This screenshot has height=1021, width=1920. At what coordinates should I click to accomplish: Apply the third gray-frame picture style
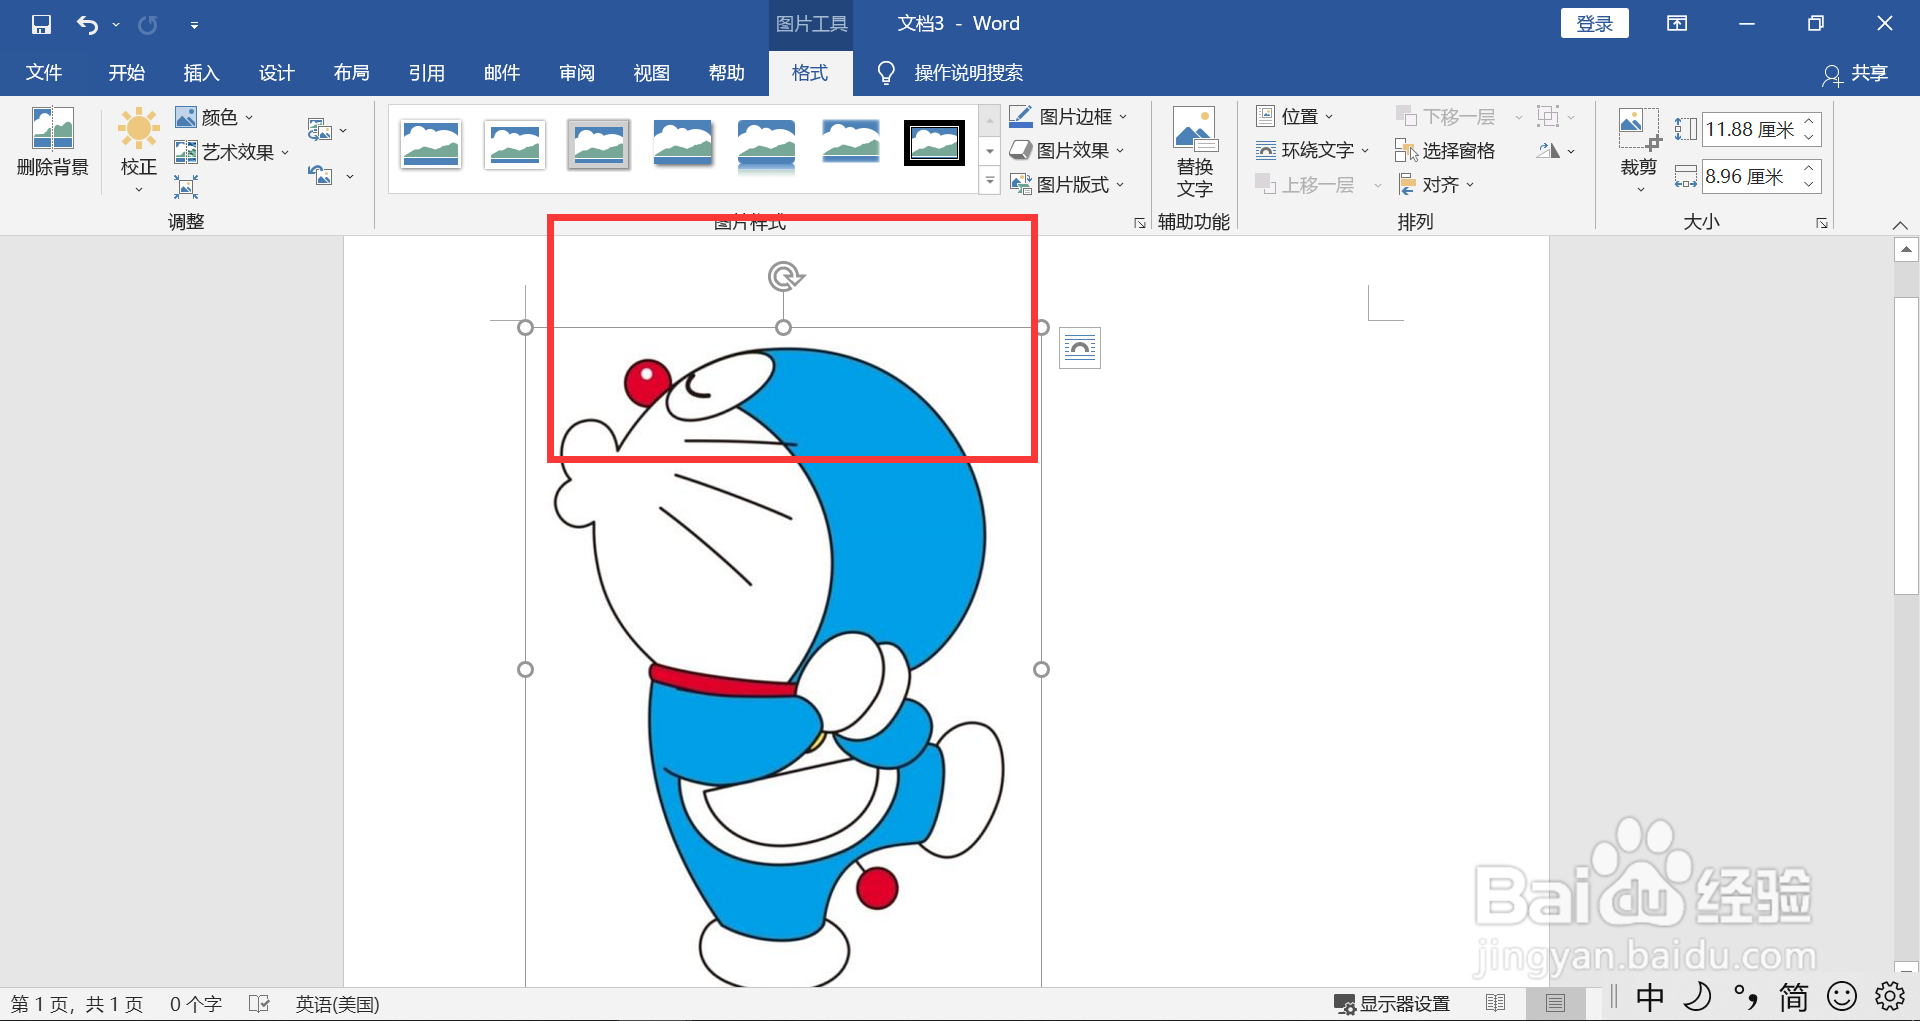(598, 144)
